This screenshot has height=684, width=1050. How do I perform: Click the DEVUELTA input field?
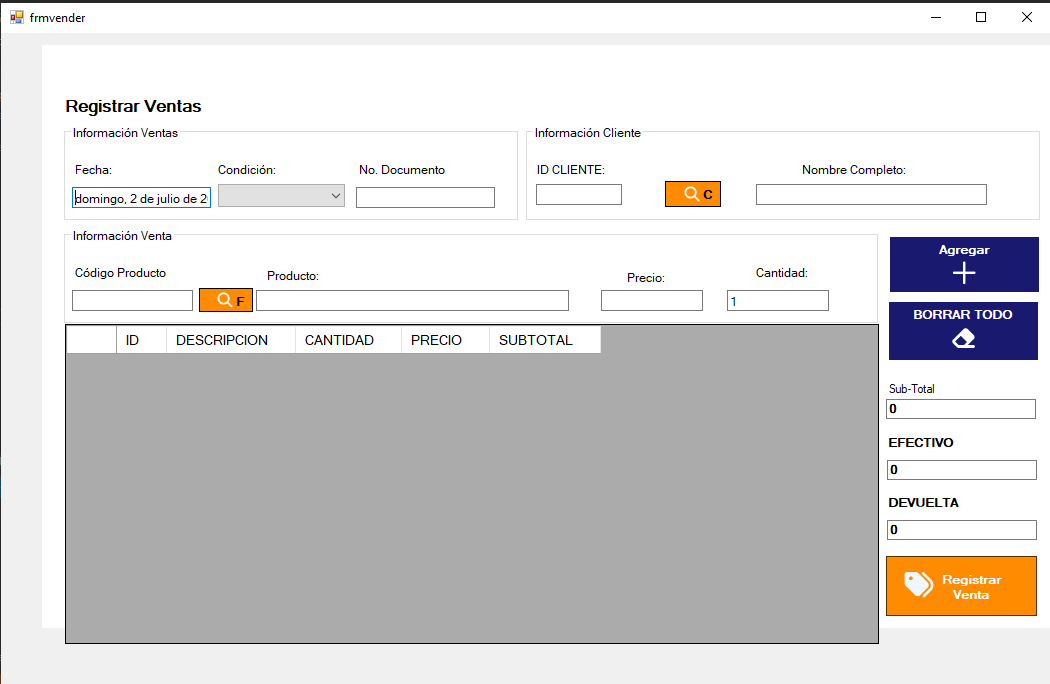(x=960, y=529)
